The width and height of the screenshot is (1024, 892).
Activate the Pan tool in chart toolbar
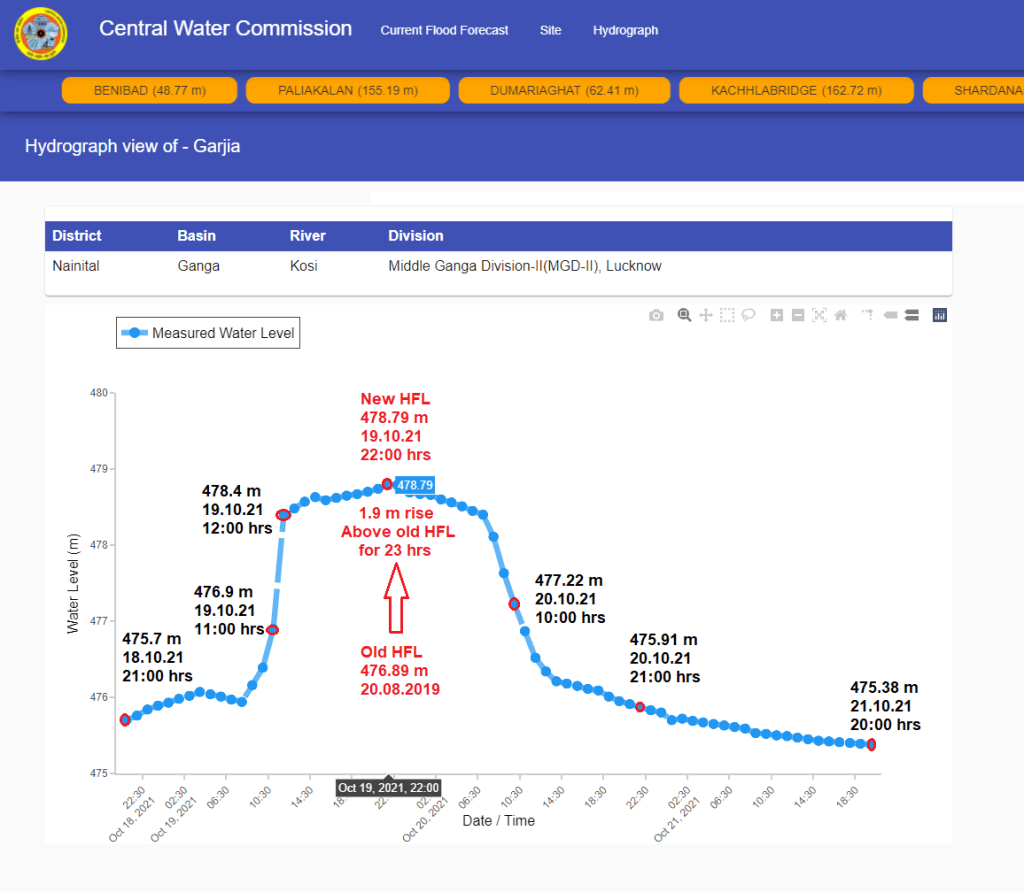point(706,315)
